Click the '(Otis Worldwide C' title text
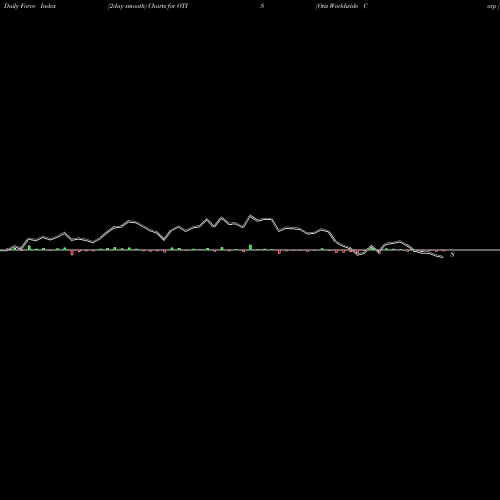 (342, 6)
